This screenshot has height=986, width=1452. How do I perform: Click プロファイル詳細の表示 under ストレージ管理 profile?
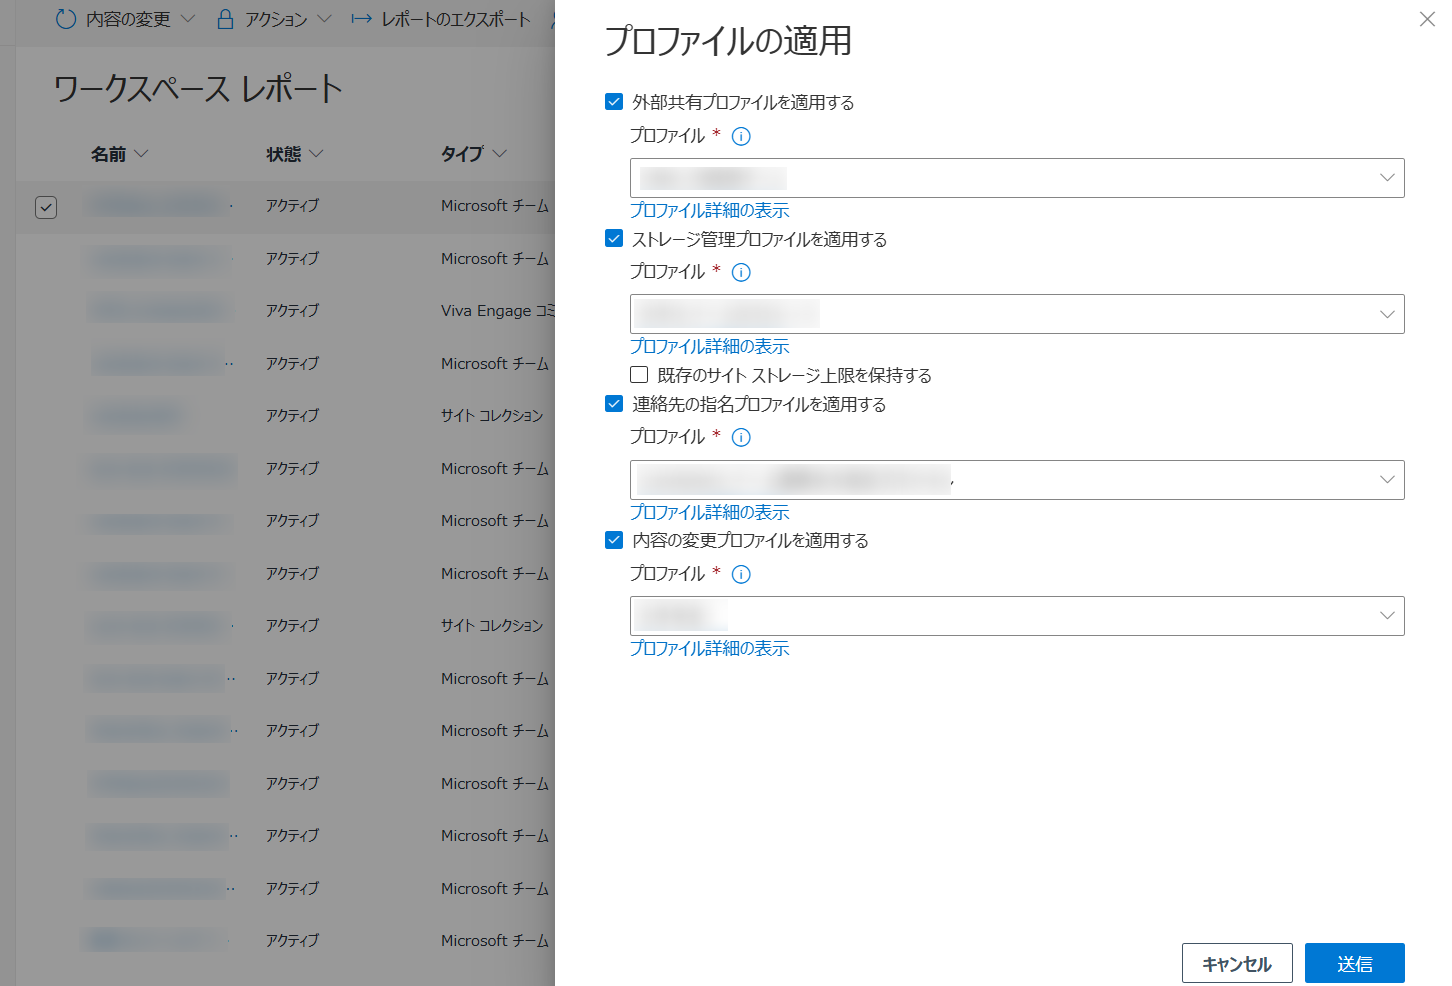(x=709, y=346)
